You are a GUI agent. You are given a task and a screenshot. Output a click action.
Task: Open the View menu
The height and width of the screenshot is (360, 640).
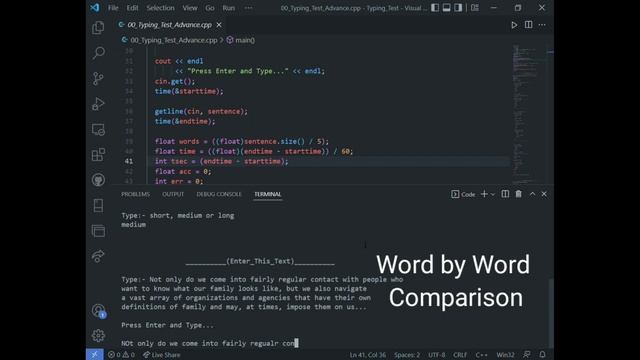pyautogui.click(x=190, y=8)
